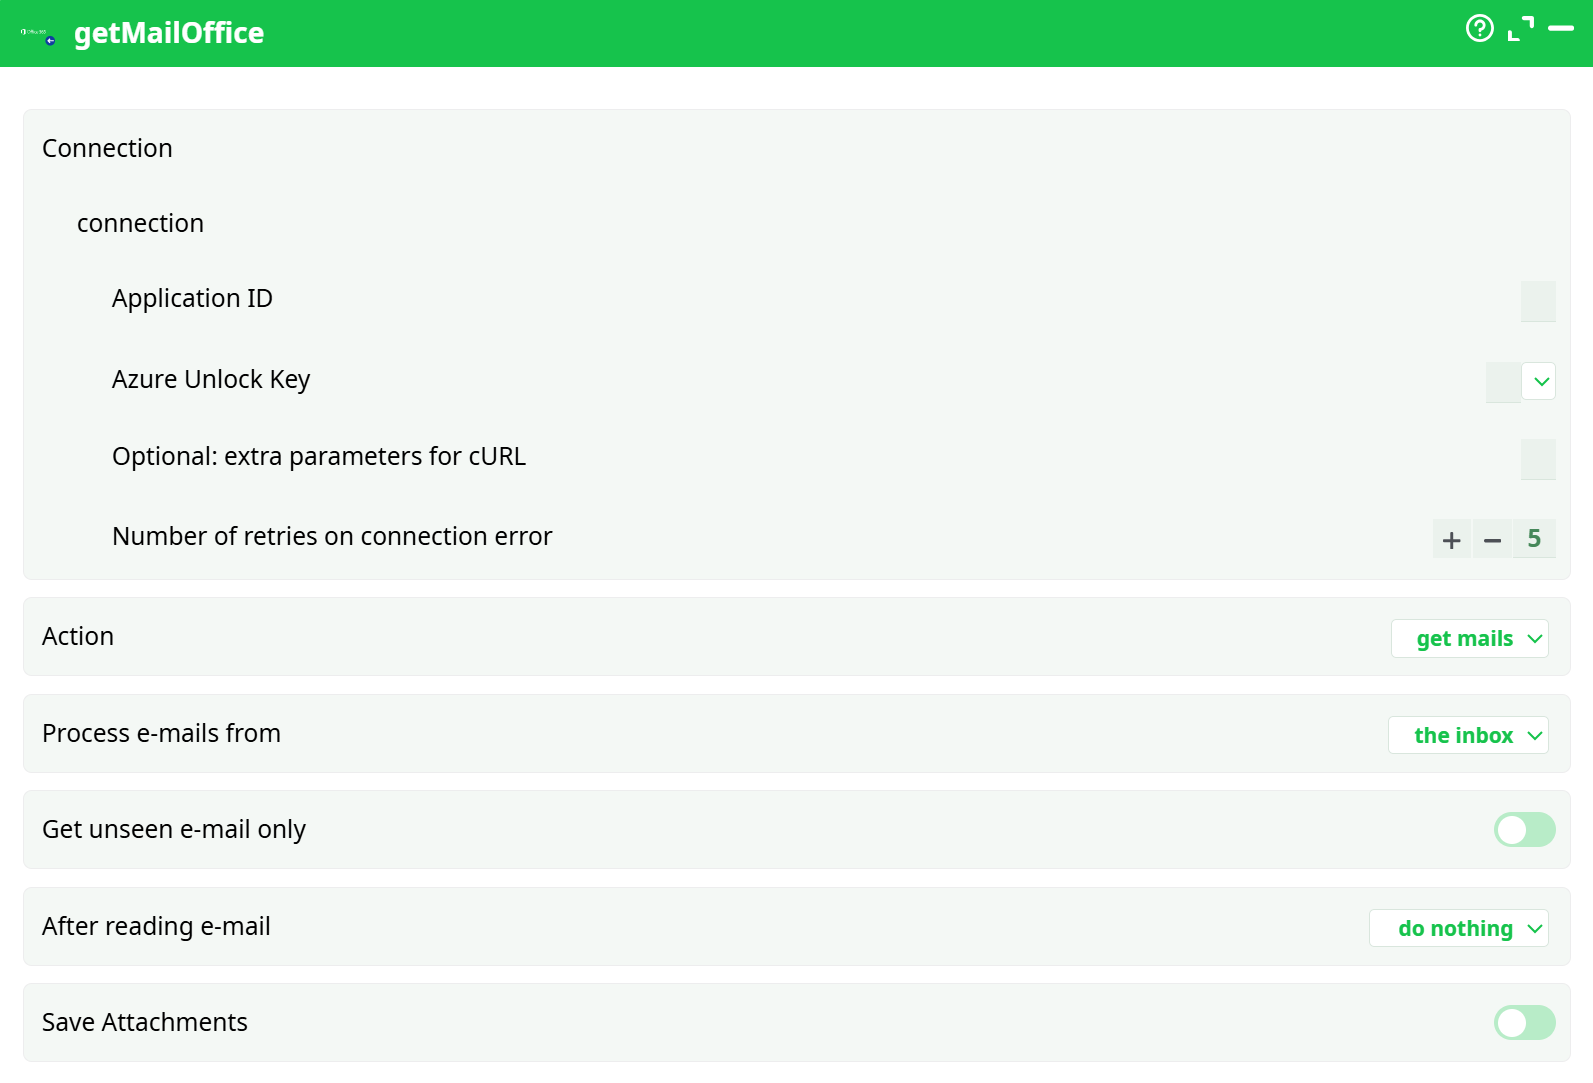Click the Azure Unlock Key chevron dropdown
This screenshot has height=1083, width=1593.
pyautogui.click(x=1540, y=381)
